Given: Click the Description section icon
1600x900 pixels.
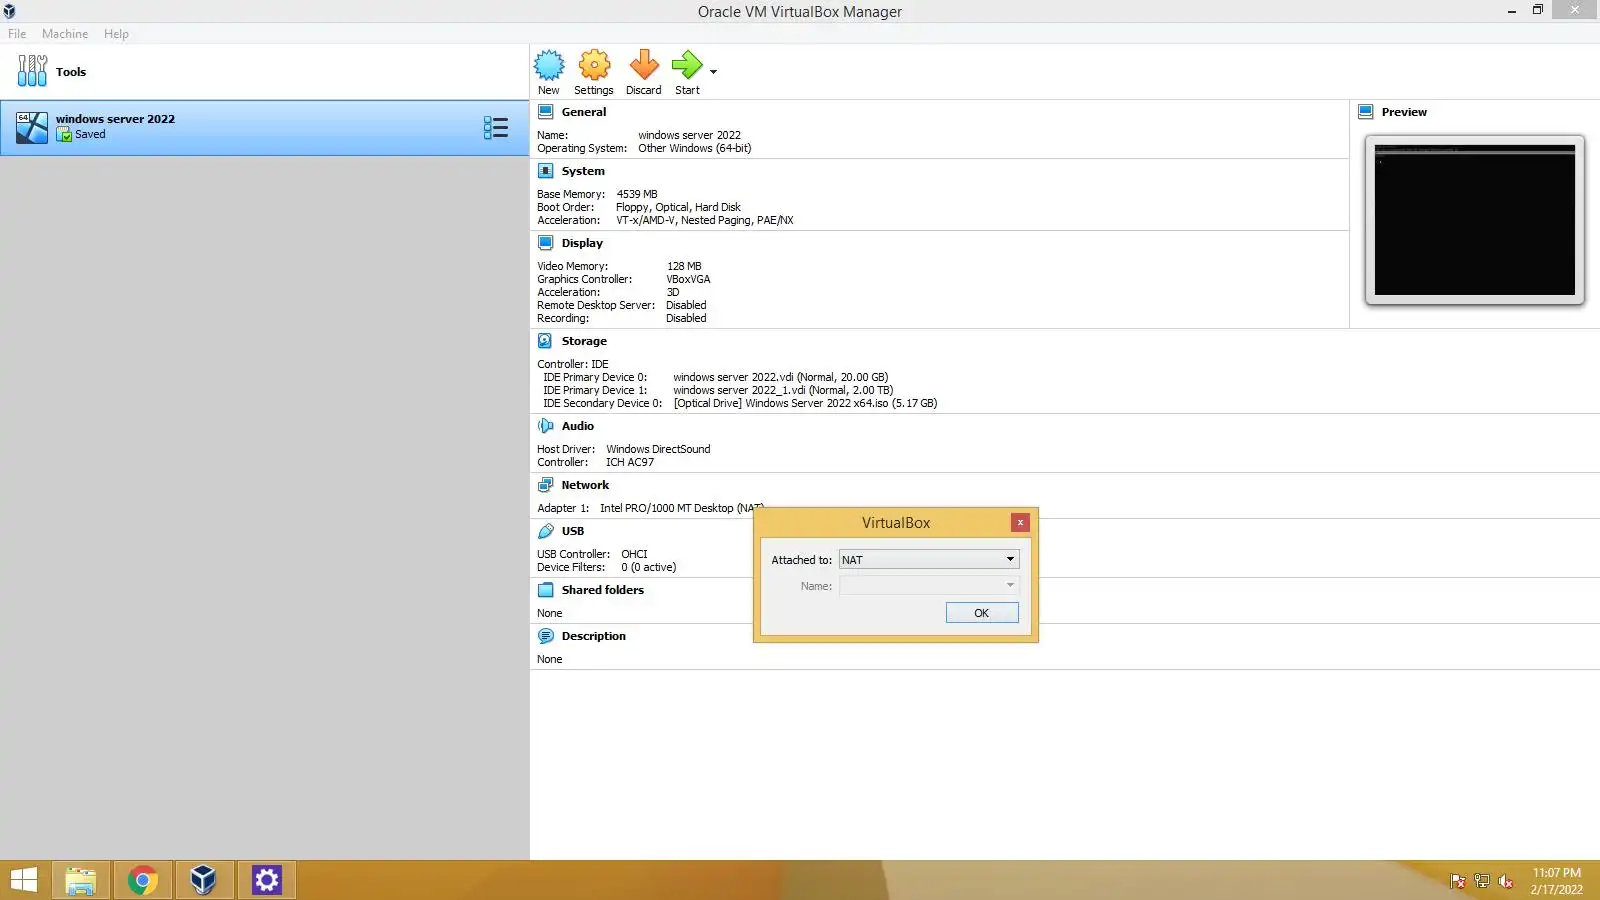Looking at the screenshot, I should (546, 636).
